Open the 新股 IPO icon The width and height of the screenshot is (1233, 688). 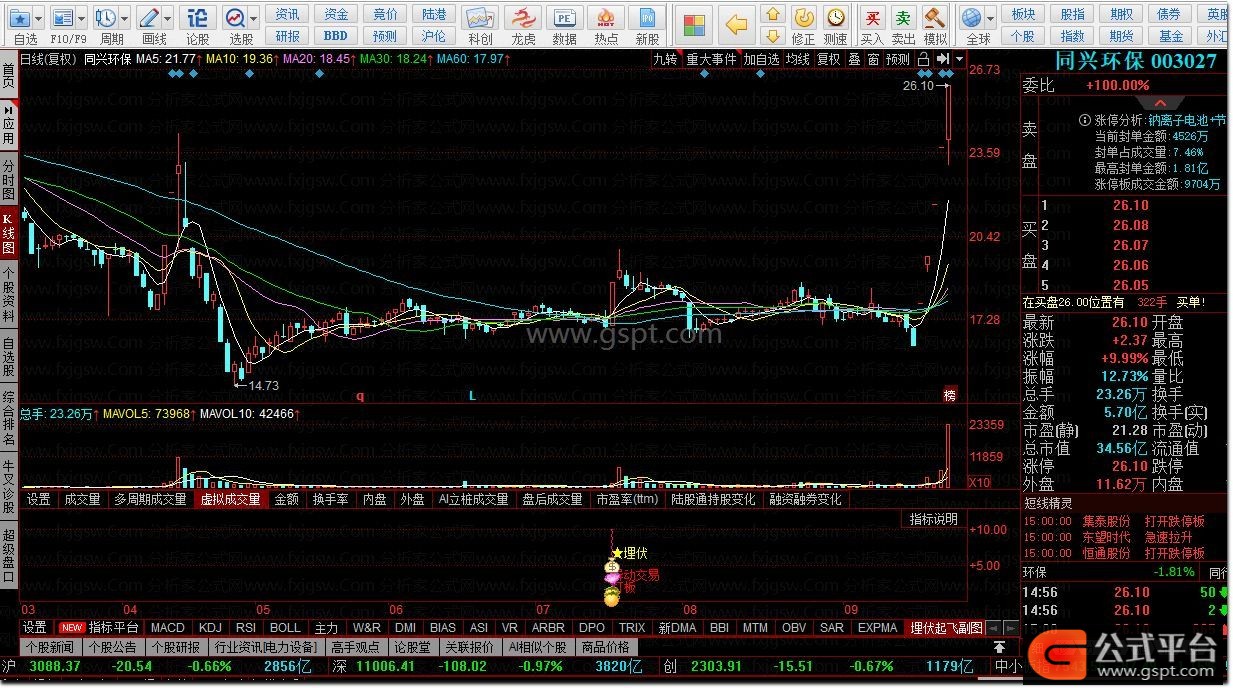(x=648, y=18)
